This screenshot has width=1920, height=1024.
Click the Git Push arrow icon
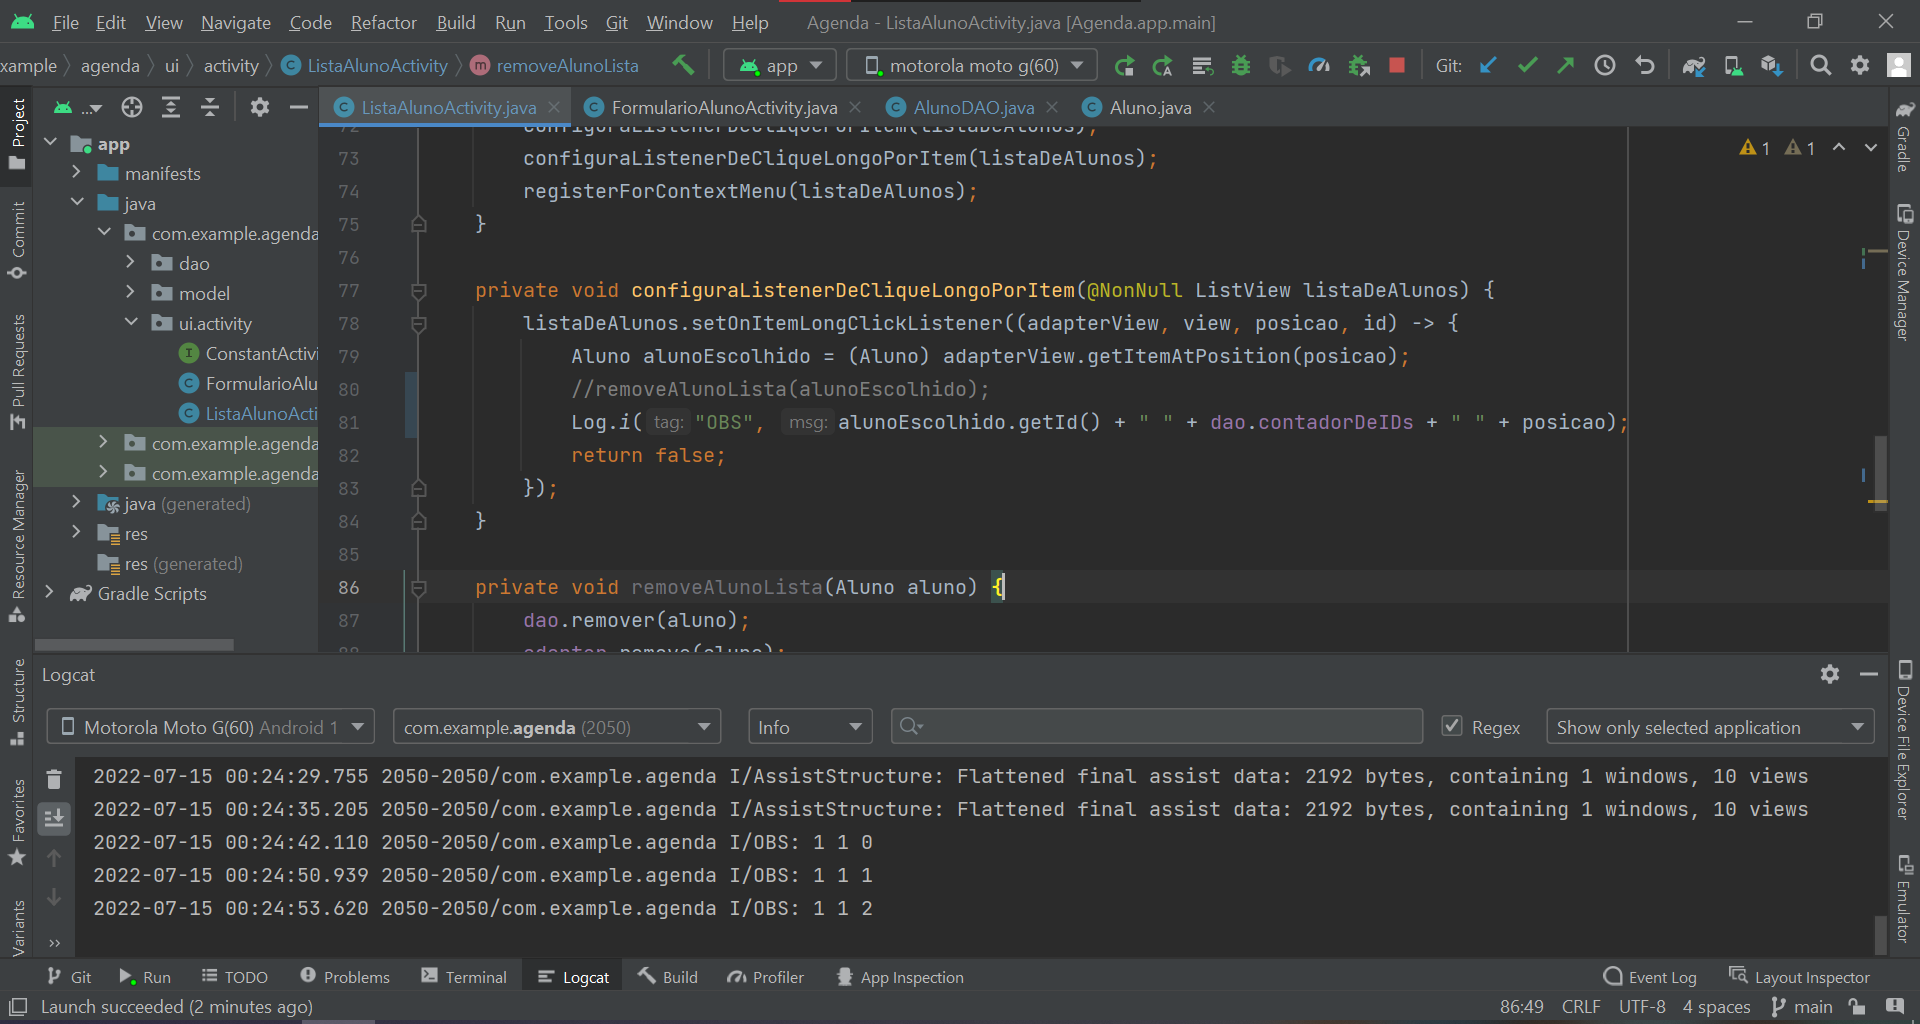(1566, 65)
